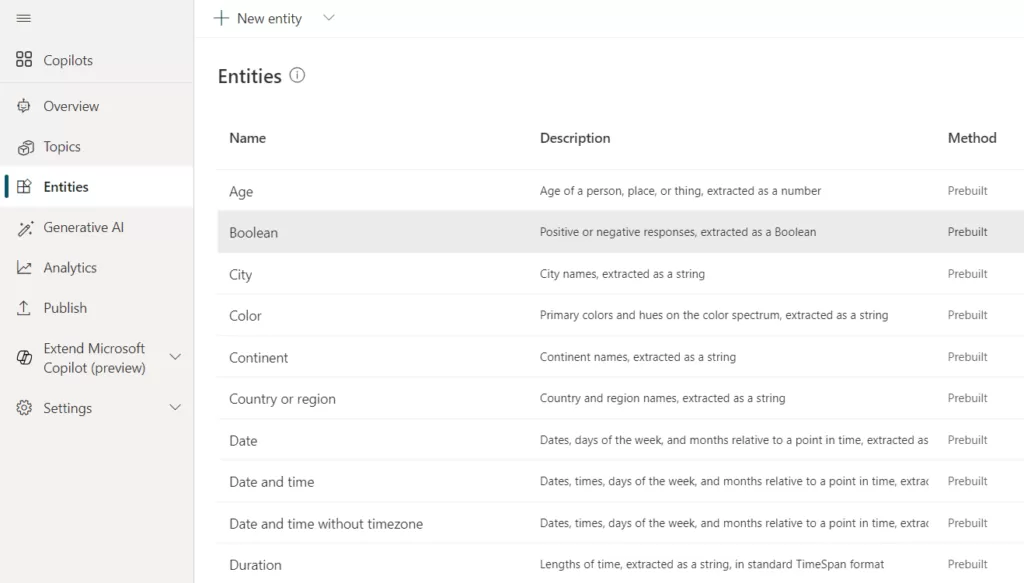The width and height of the screenshot is (1024, 583).
Task: Click the Overview sidebar icon
Action: click(x=24, y=106)
